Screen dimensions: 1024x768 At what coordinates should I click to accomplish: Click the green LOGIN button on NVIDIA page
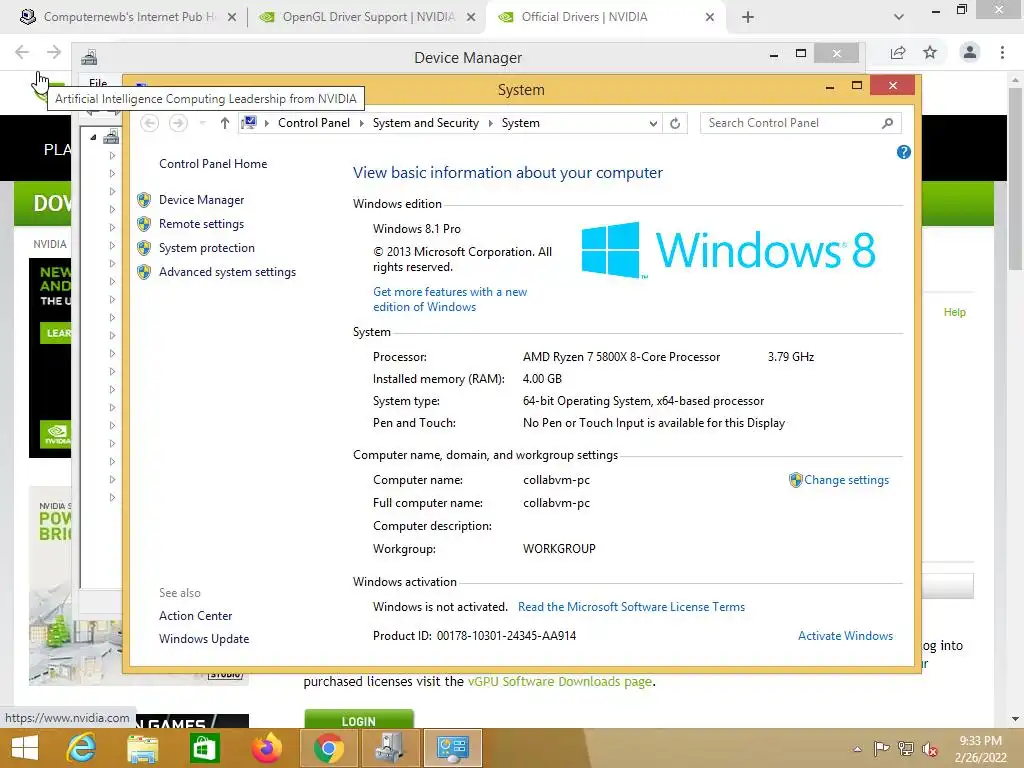(359, 719)
